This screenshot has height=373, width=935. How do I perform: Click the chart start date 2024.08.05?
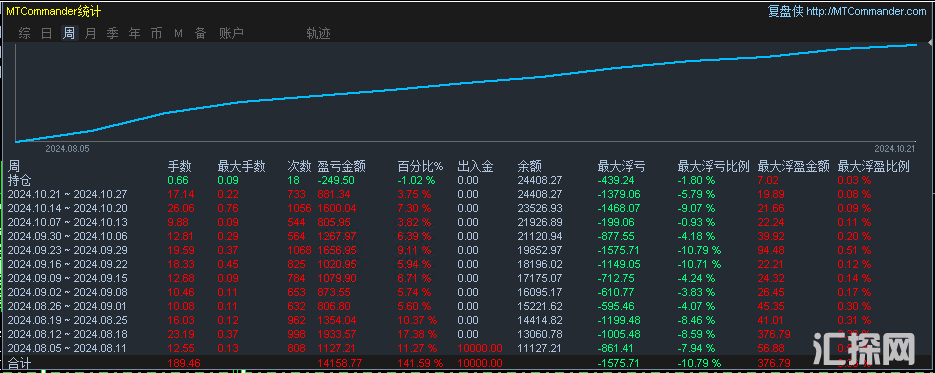click(x=67, y=148)
